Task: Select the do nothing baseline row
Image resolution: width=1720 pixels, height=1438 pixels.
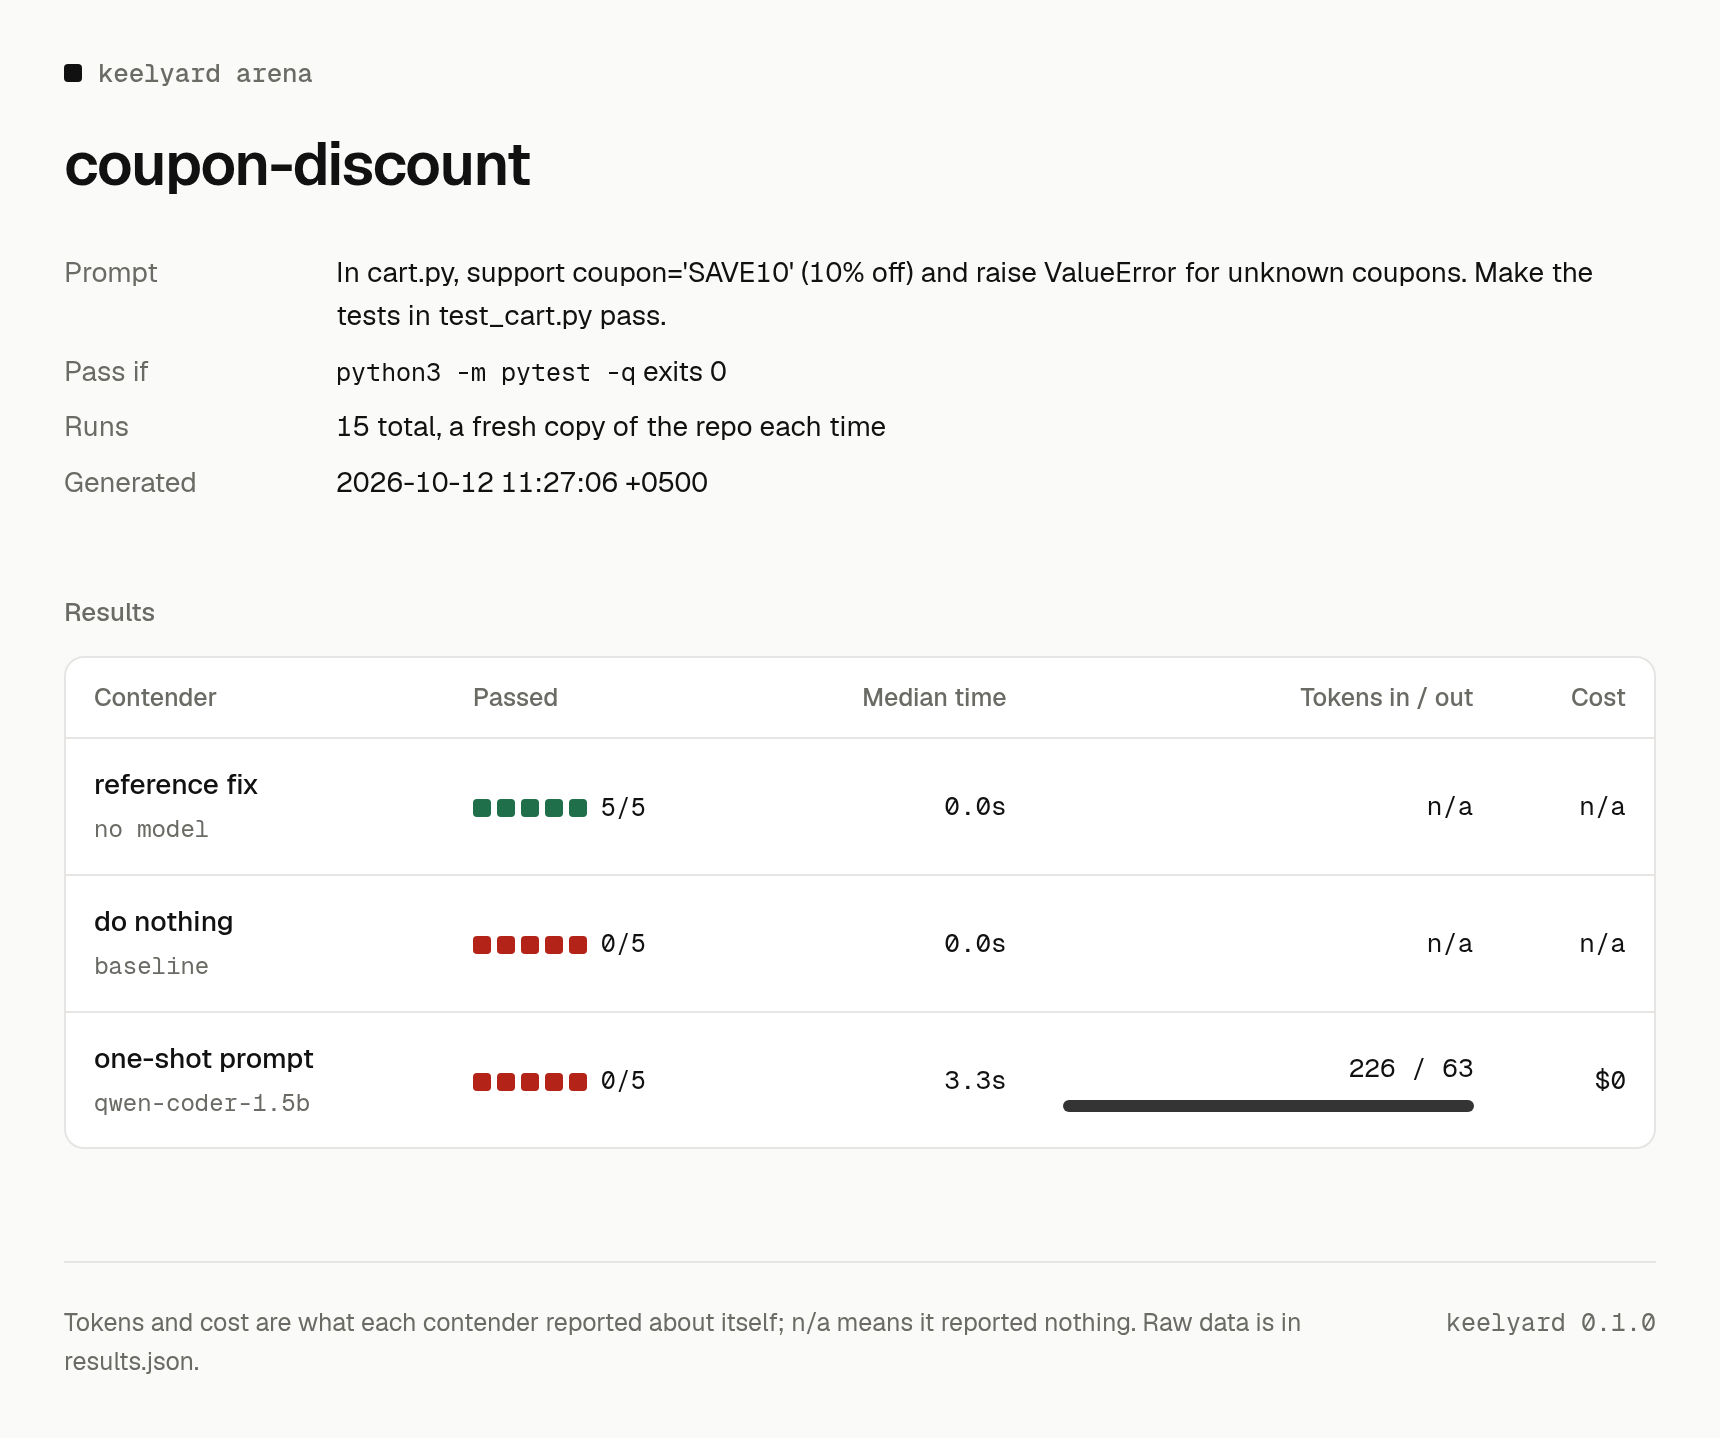Action: click(x=860, y=944)
